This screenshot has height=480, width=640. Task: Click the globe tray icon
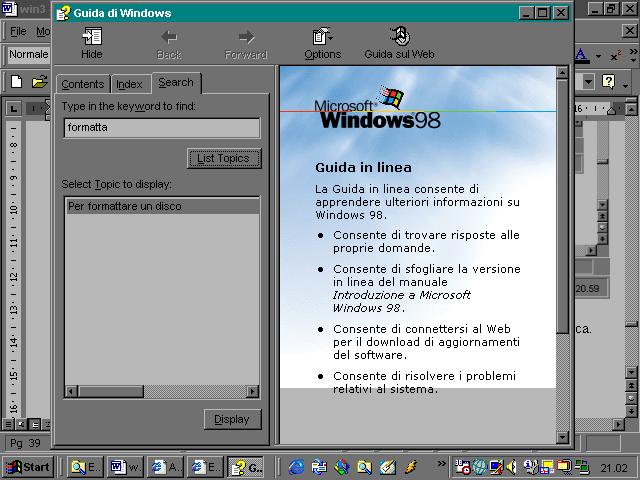(480, 467)
